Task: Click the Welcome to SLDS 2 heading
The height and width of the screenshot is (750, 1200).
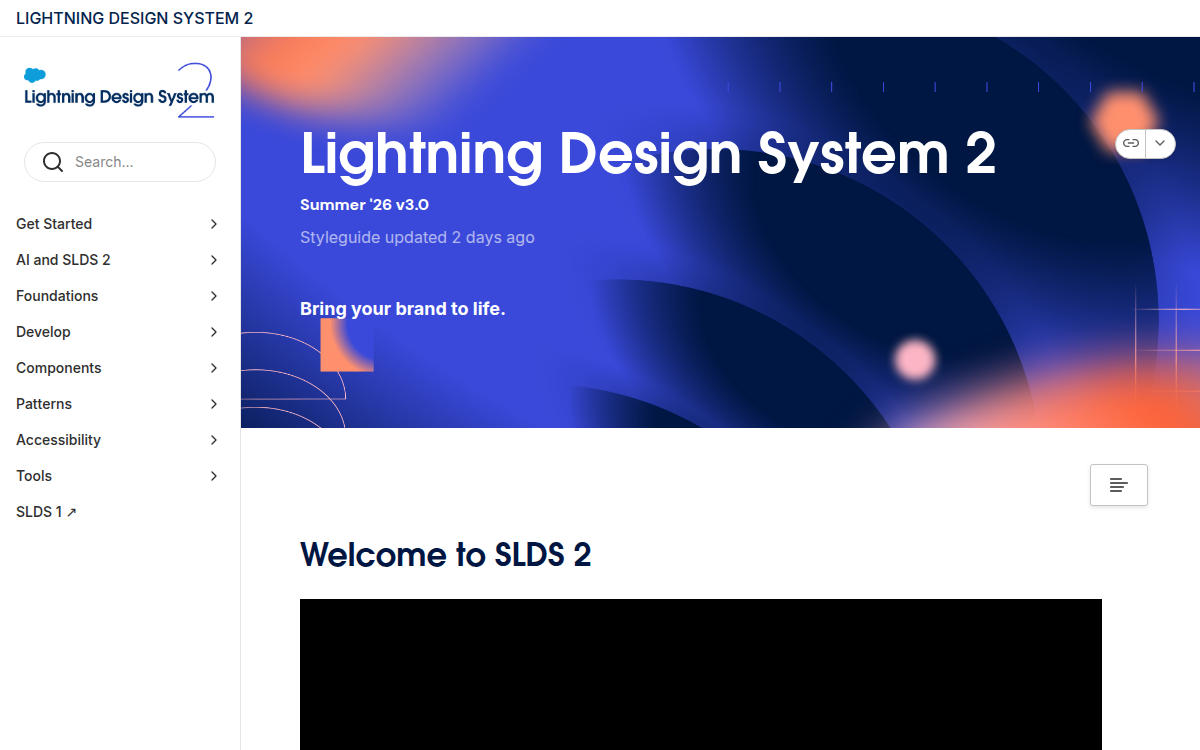Action: [x=446, y=554]
